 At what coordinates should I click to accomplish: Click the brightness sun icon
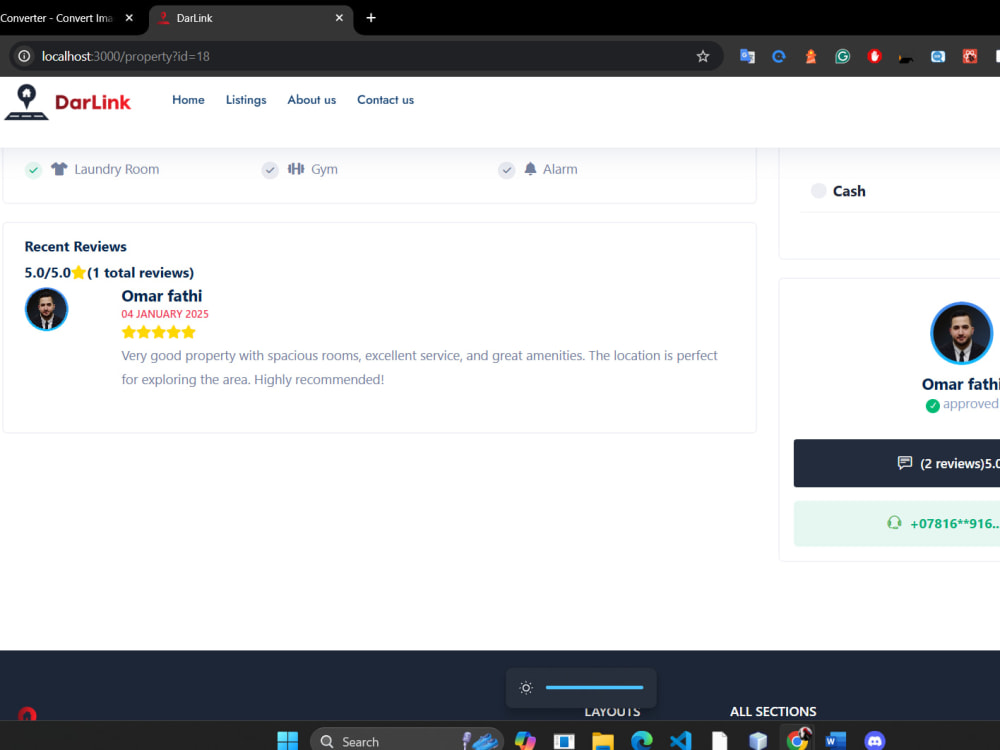[x=526, y=688]
